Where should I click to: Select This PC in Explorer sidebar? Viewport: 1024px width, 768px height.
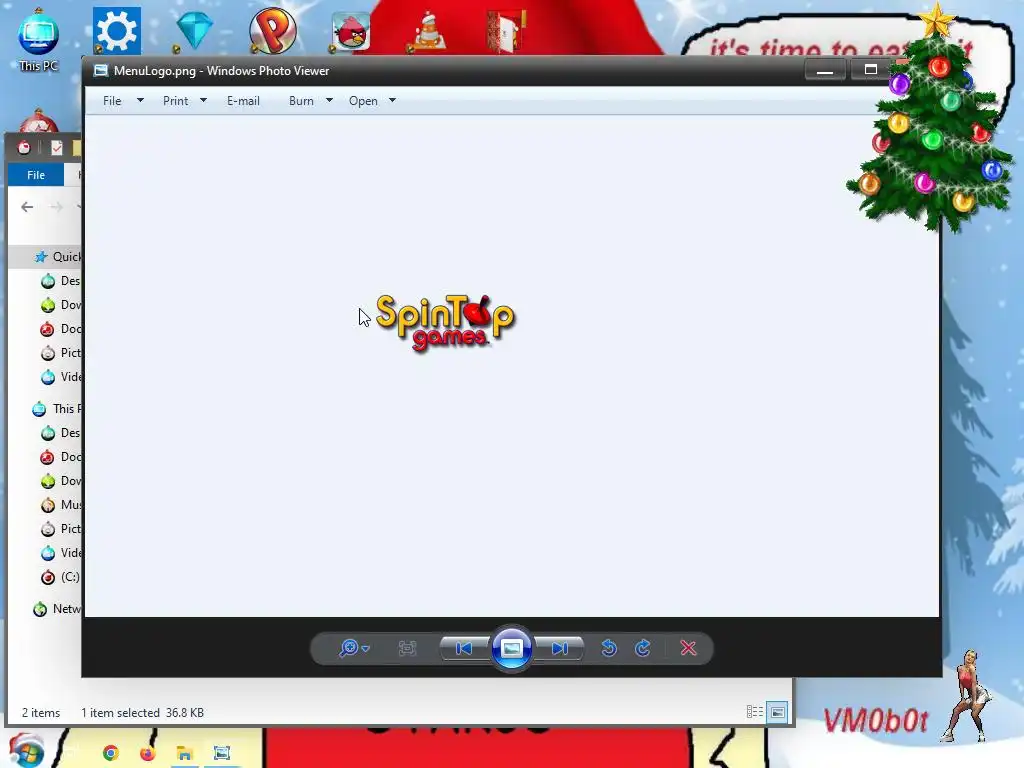(x=56, y=409)
